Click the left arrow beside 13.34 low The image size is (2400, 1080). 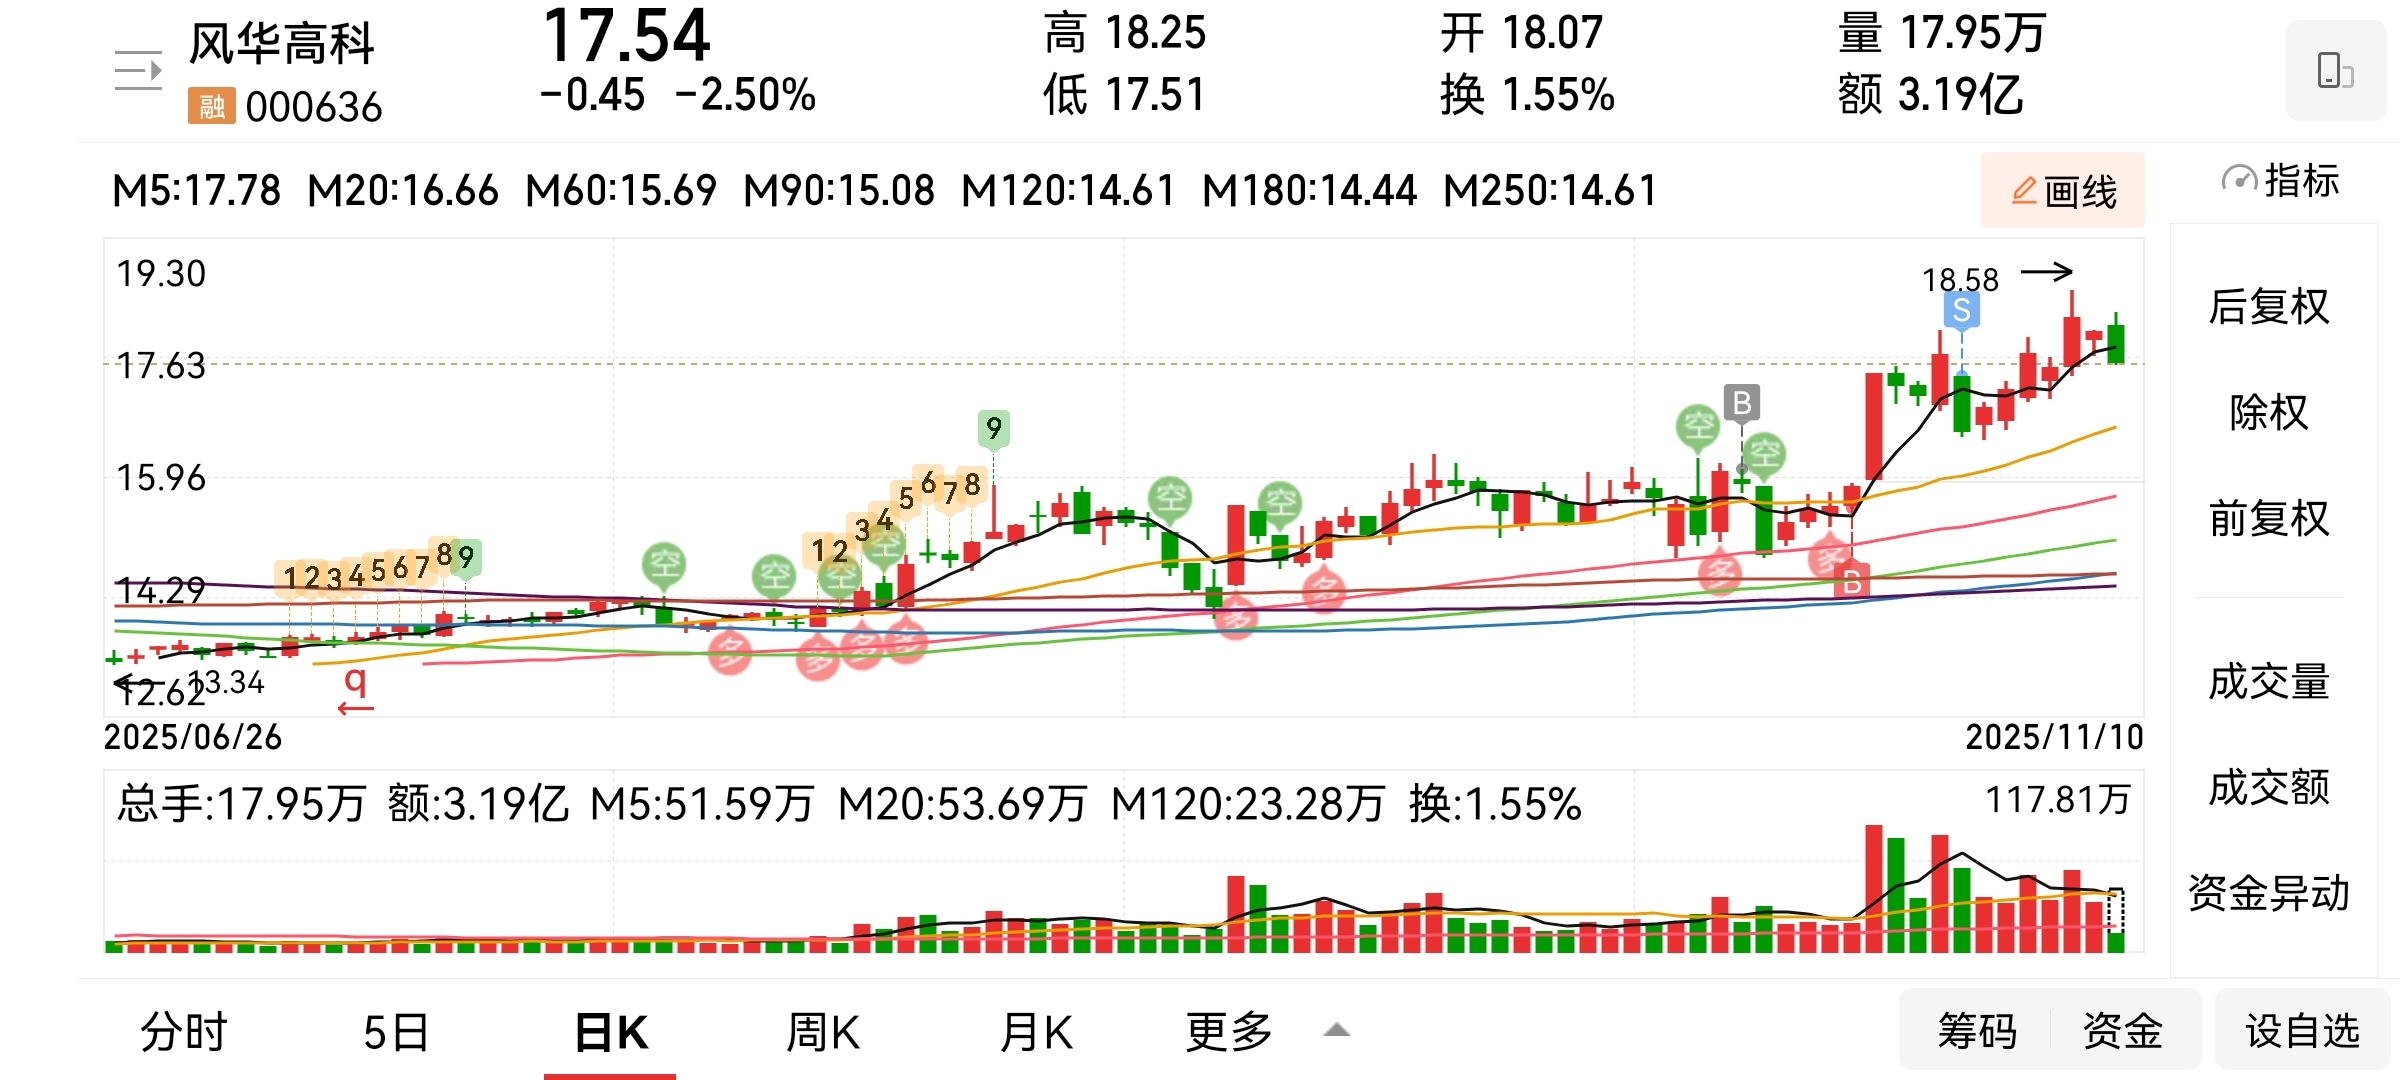coord(136,684)
